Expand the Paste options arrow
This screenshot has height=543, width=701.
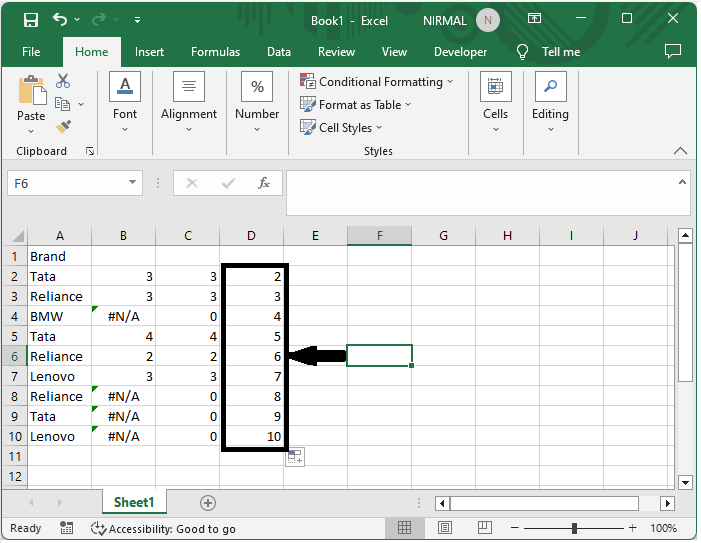click(x=31, y=131)
